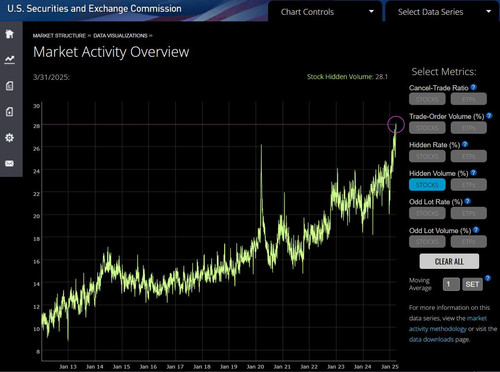Click the Jan 25 x-axis label
The image size is (500, 372).
point(390,367)
